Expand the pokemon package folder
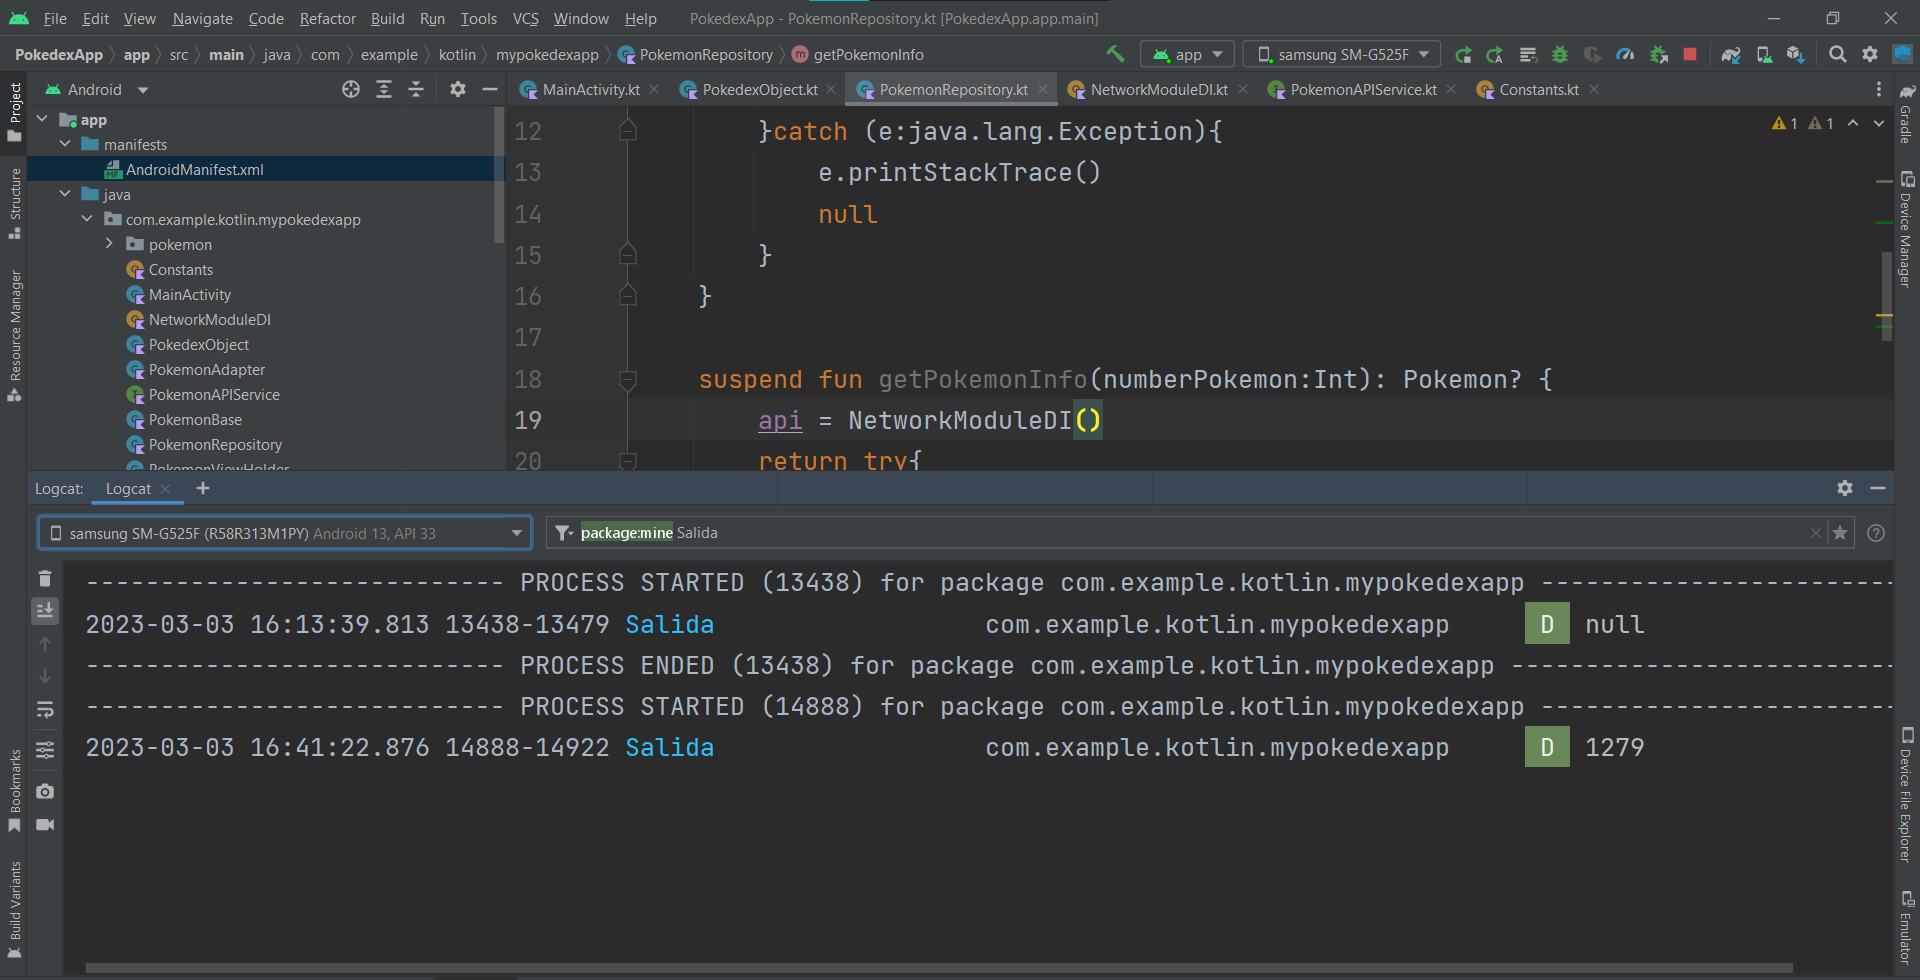 pyautogui.click(x=109, y=244)
